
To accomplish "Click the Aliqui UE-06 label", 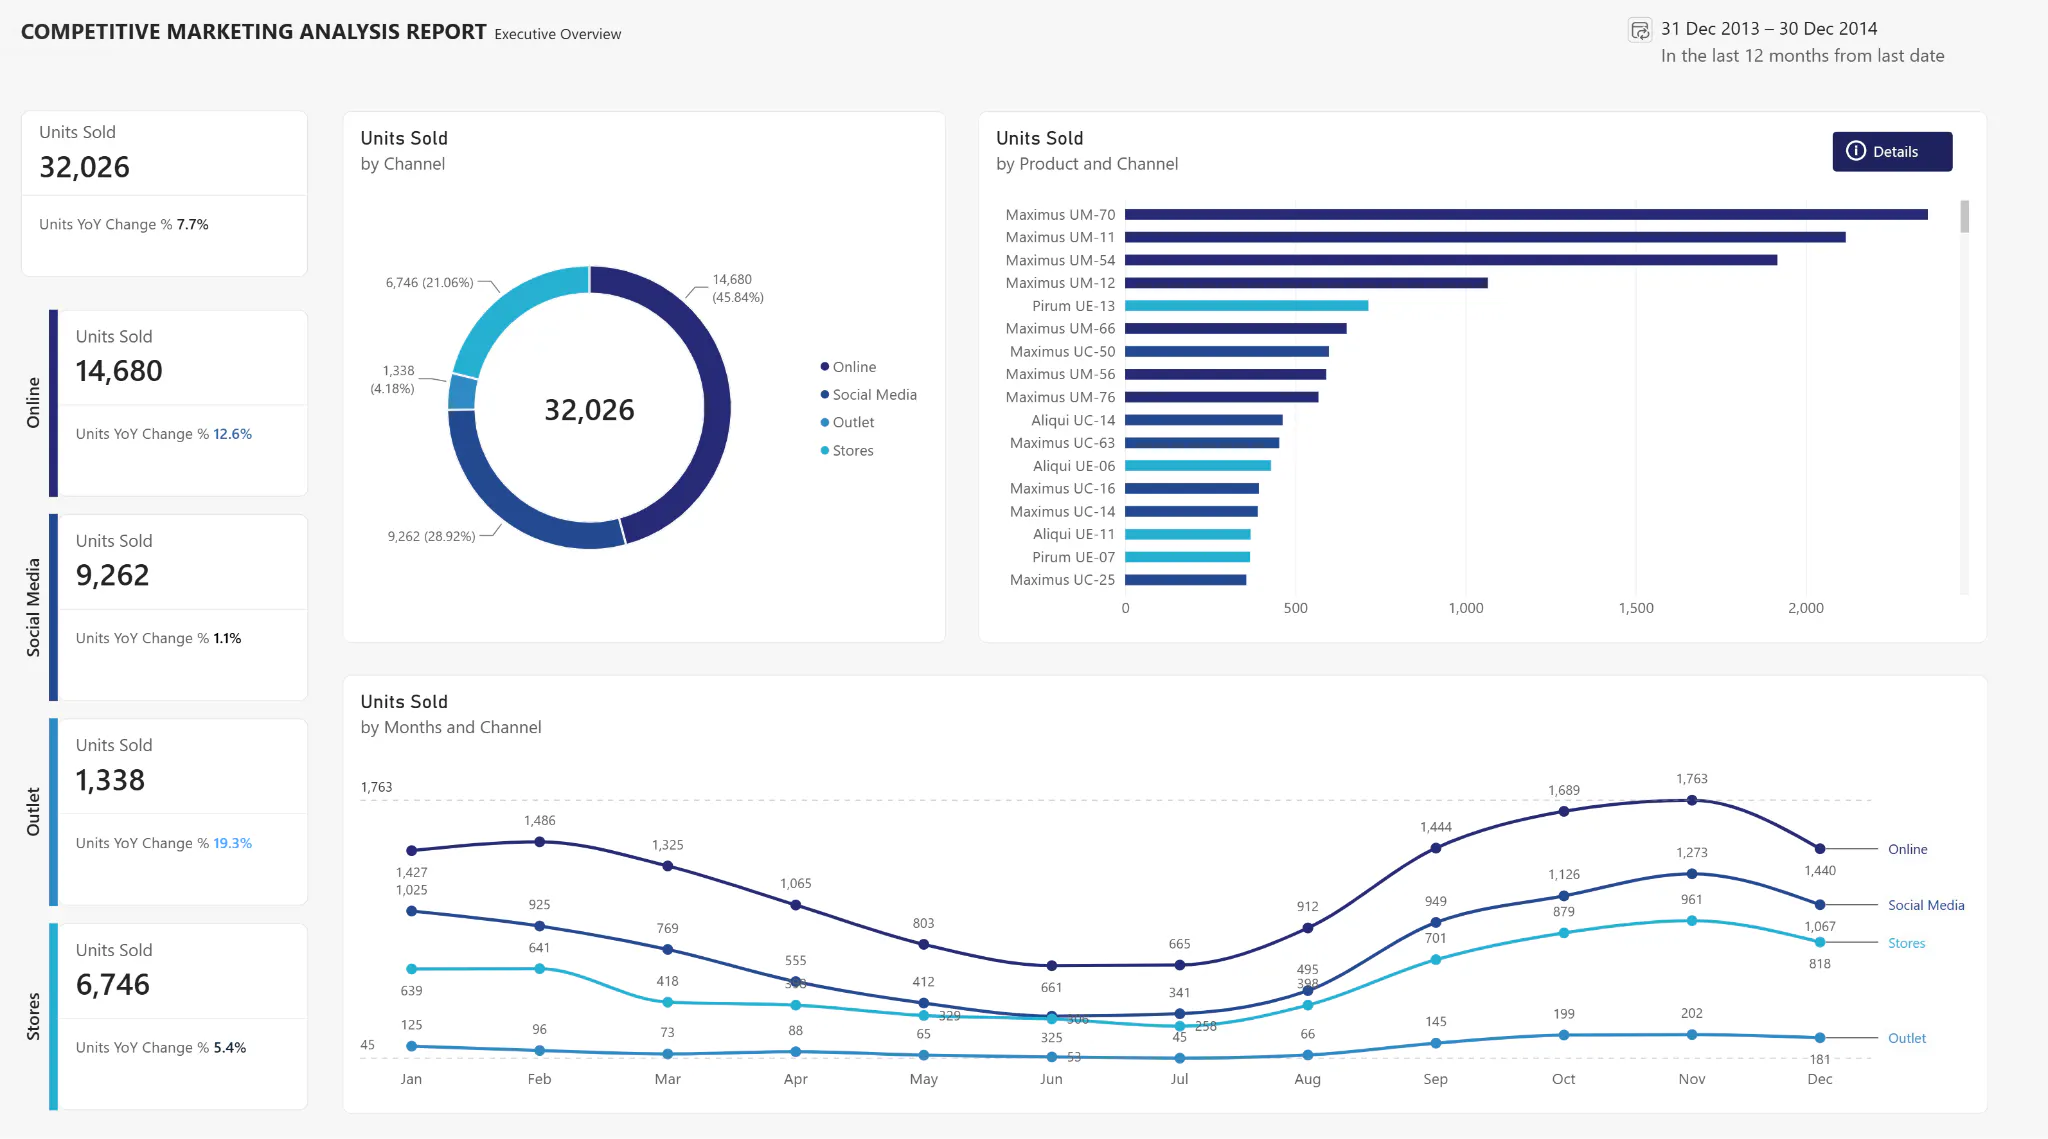I will (x=1074, y=466).
